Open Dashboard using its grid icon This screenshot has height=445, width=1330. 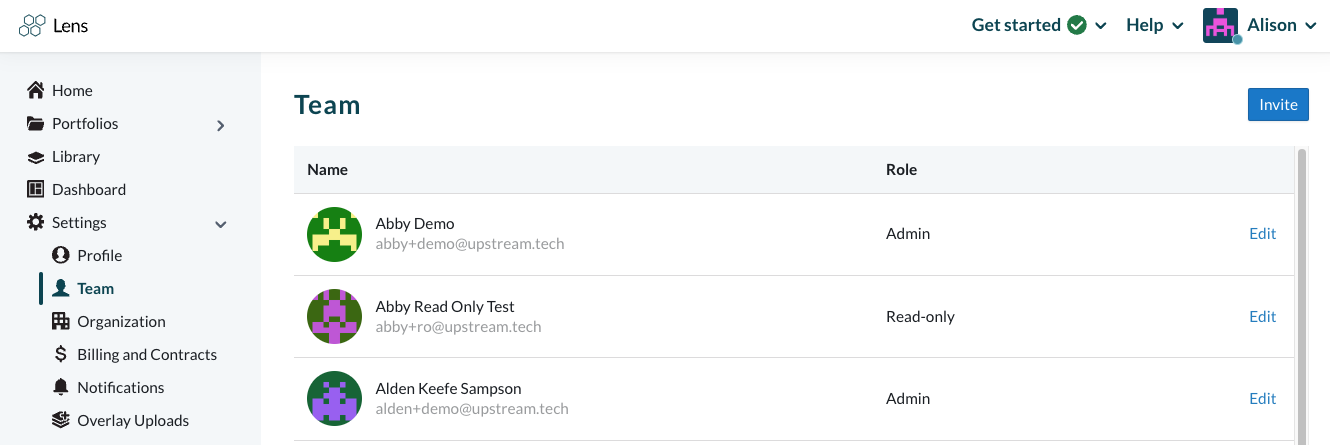35,190
